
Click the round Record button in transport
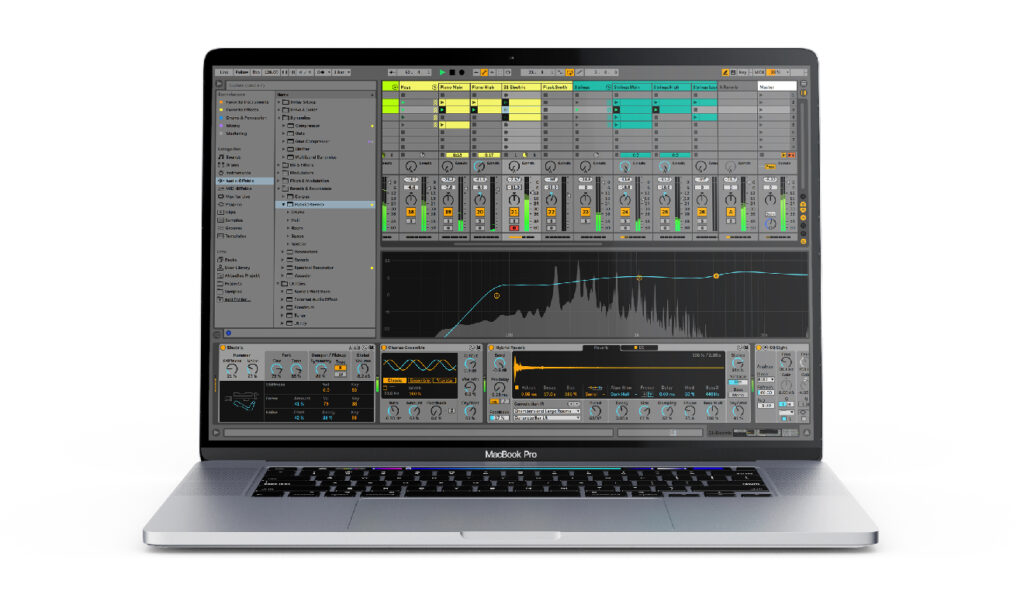[x=460, y=73]
